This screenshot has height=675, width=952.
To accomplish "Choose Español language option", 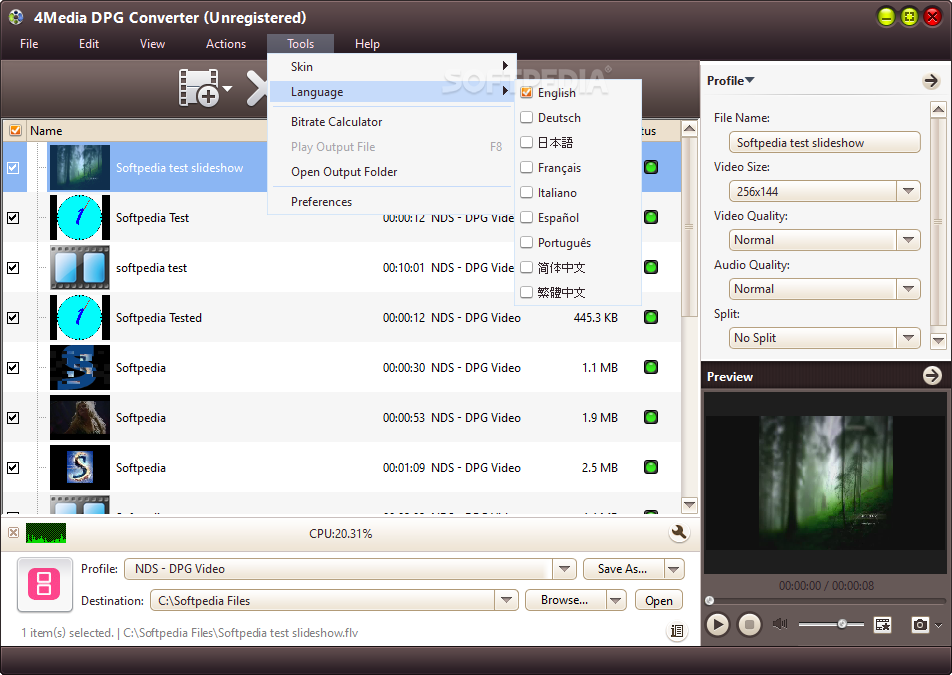I will point(578,217).
